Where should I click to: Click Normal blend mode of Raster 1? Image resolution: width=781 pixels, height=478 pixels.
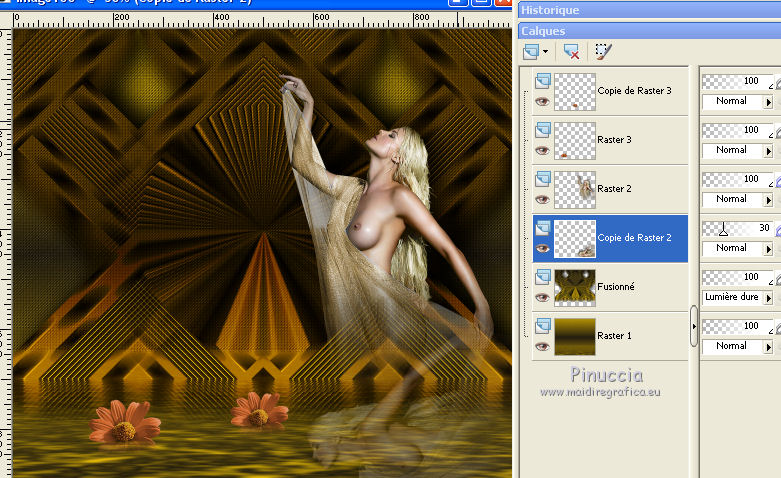pos(731,346)
